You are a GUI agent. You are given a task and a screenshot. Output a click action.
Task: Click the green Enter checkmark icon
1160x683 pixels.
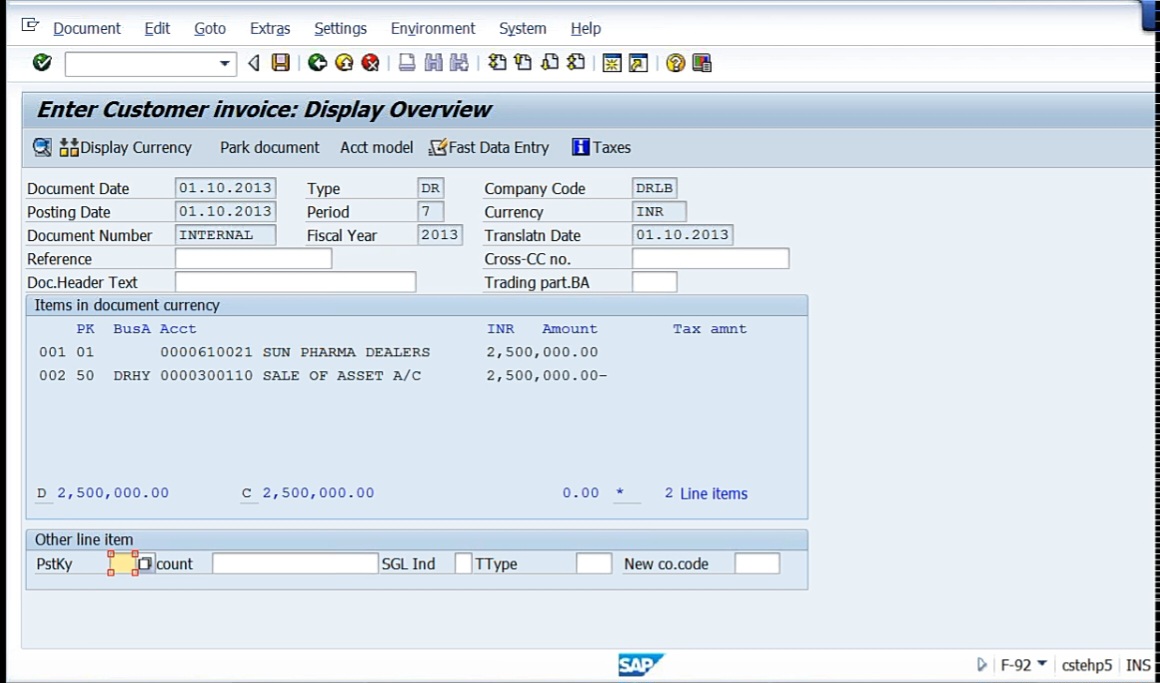(x=42, y=63)
